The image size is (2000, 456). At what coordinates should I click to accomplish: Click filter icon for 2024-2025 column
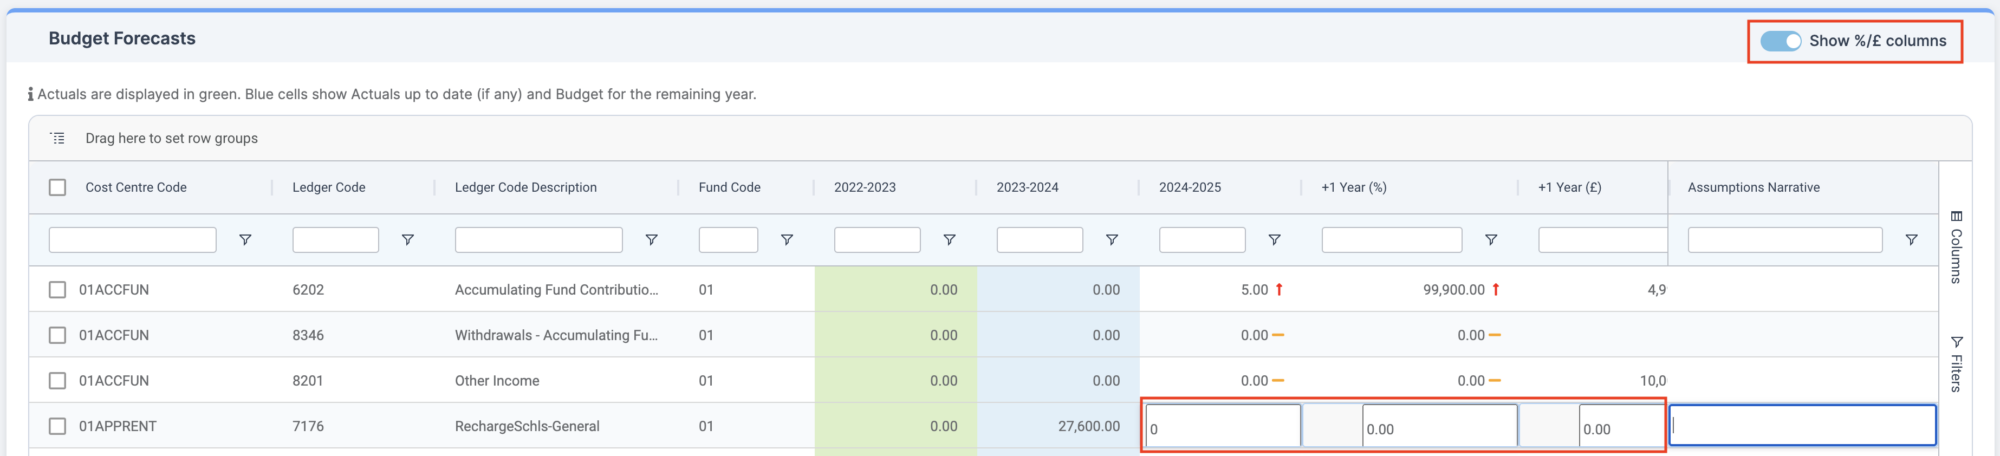(x=1275, y=240)
